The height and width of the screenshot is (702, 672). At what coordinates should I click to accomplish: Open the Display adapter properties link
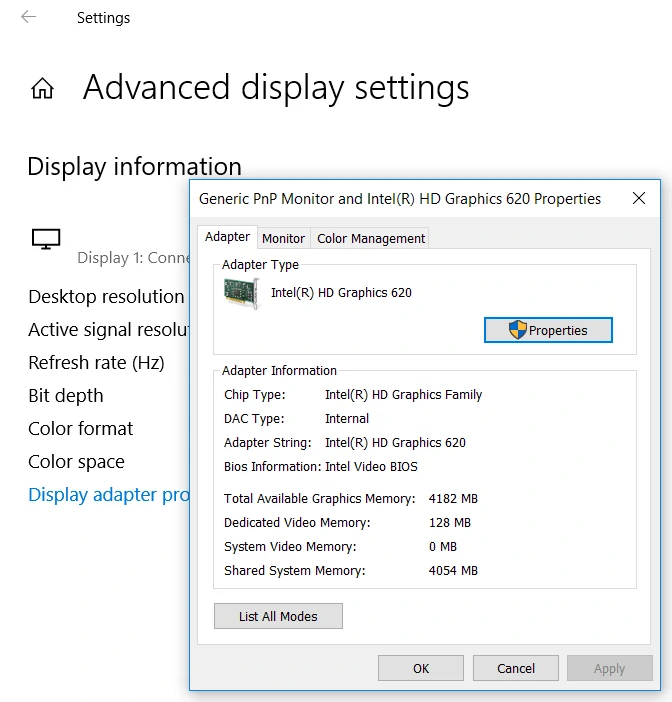pos(109,495)
